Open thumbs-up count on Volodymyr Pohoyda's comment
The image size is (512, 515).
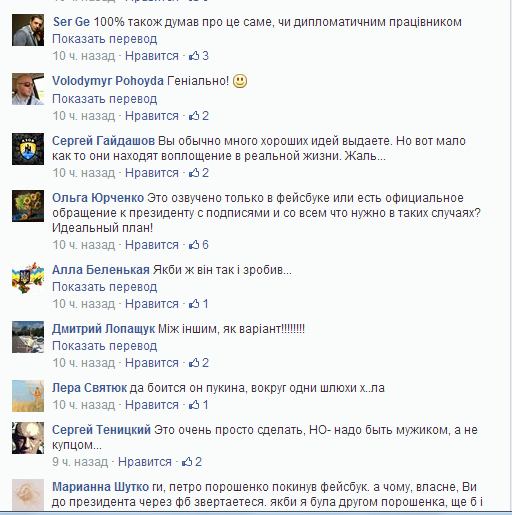point(199,116)
